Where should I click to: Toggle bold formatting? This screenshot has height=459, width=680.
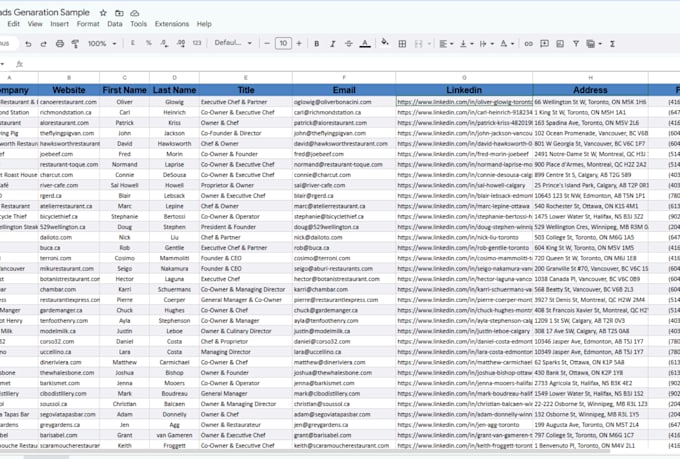(x=317, y=44)
